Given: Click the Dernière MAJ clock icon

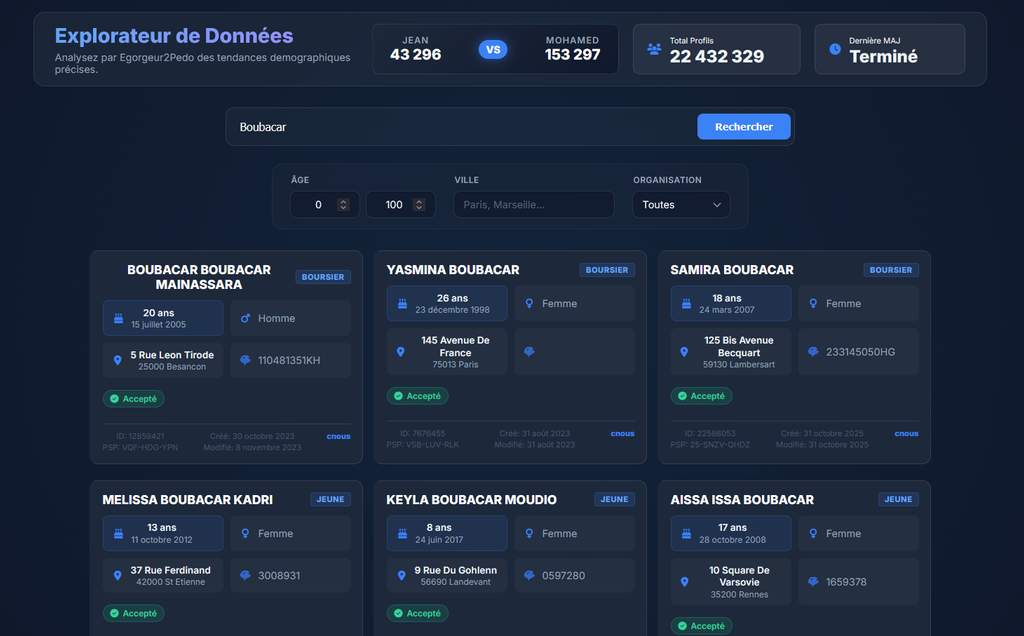Looking at the screenshot, I should [835, 49].
